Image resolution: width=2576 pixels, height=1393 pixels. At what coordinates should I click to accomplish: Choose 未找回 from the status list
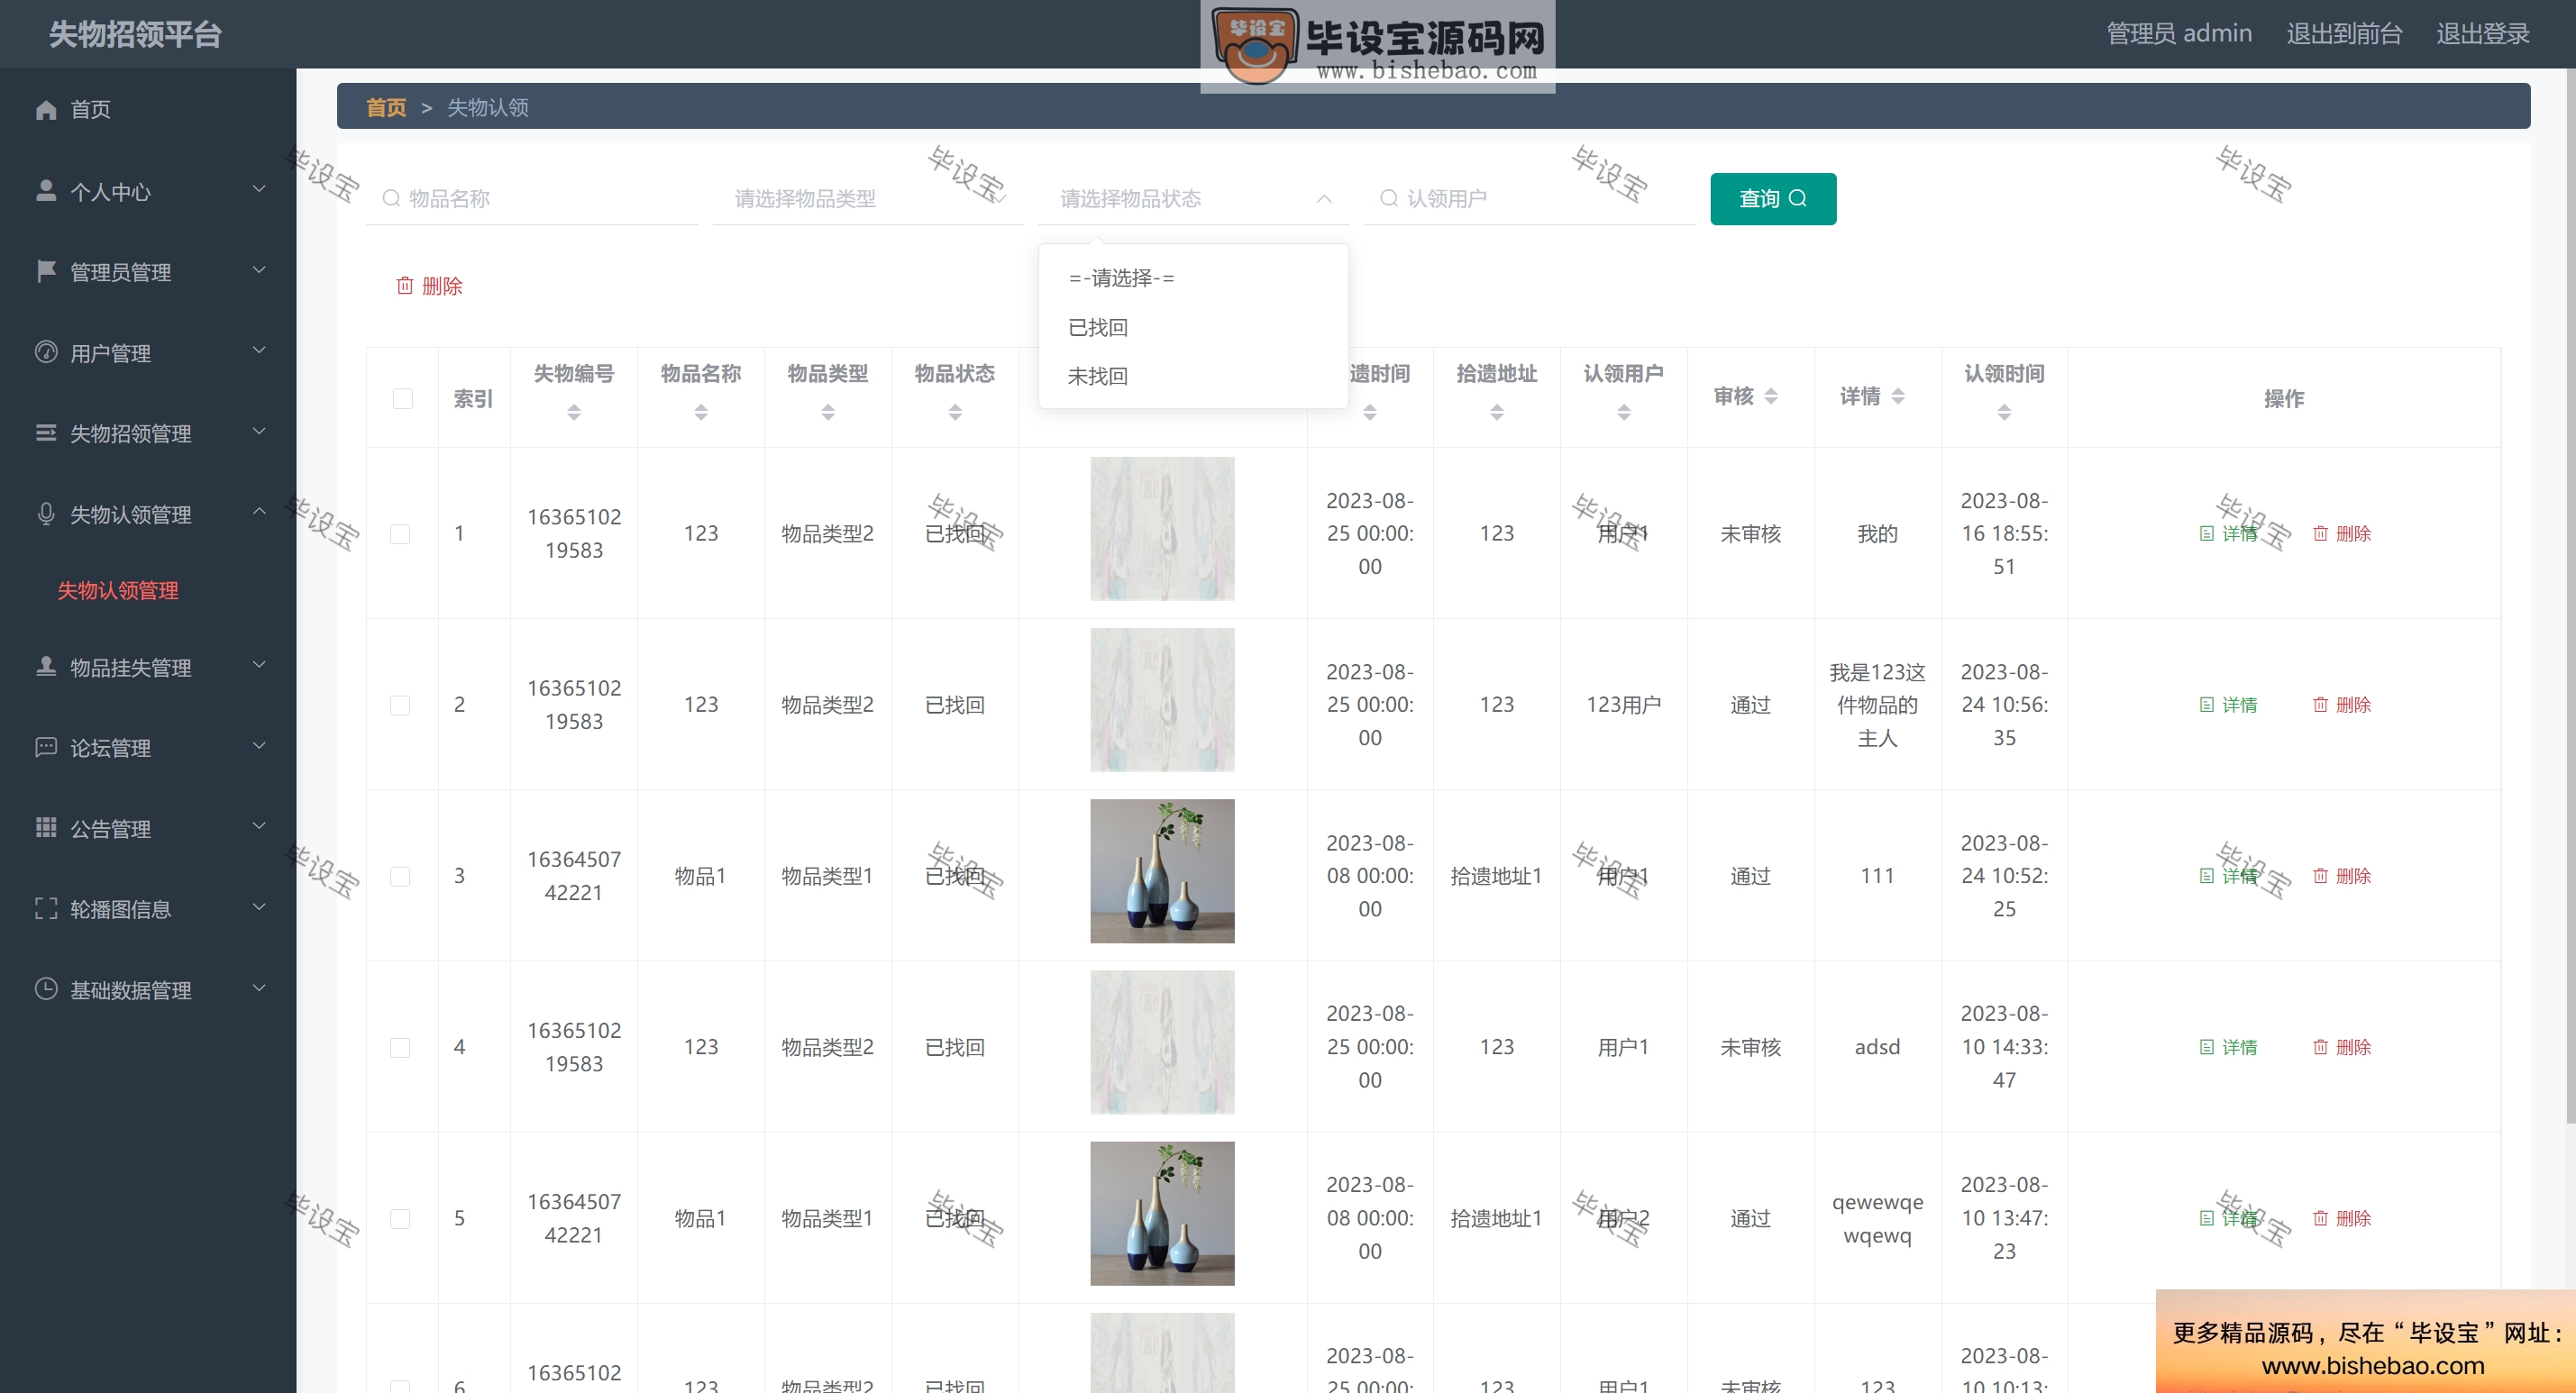1193,376
